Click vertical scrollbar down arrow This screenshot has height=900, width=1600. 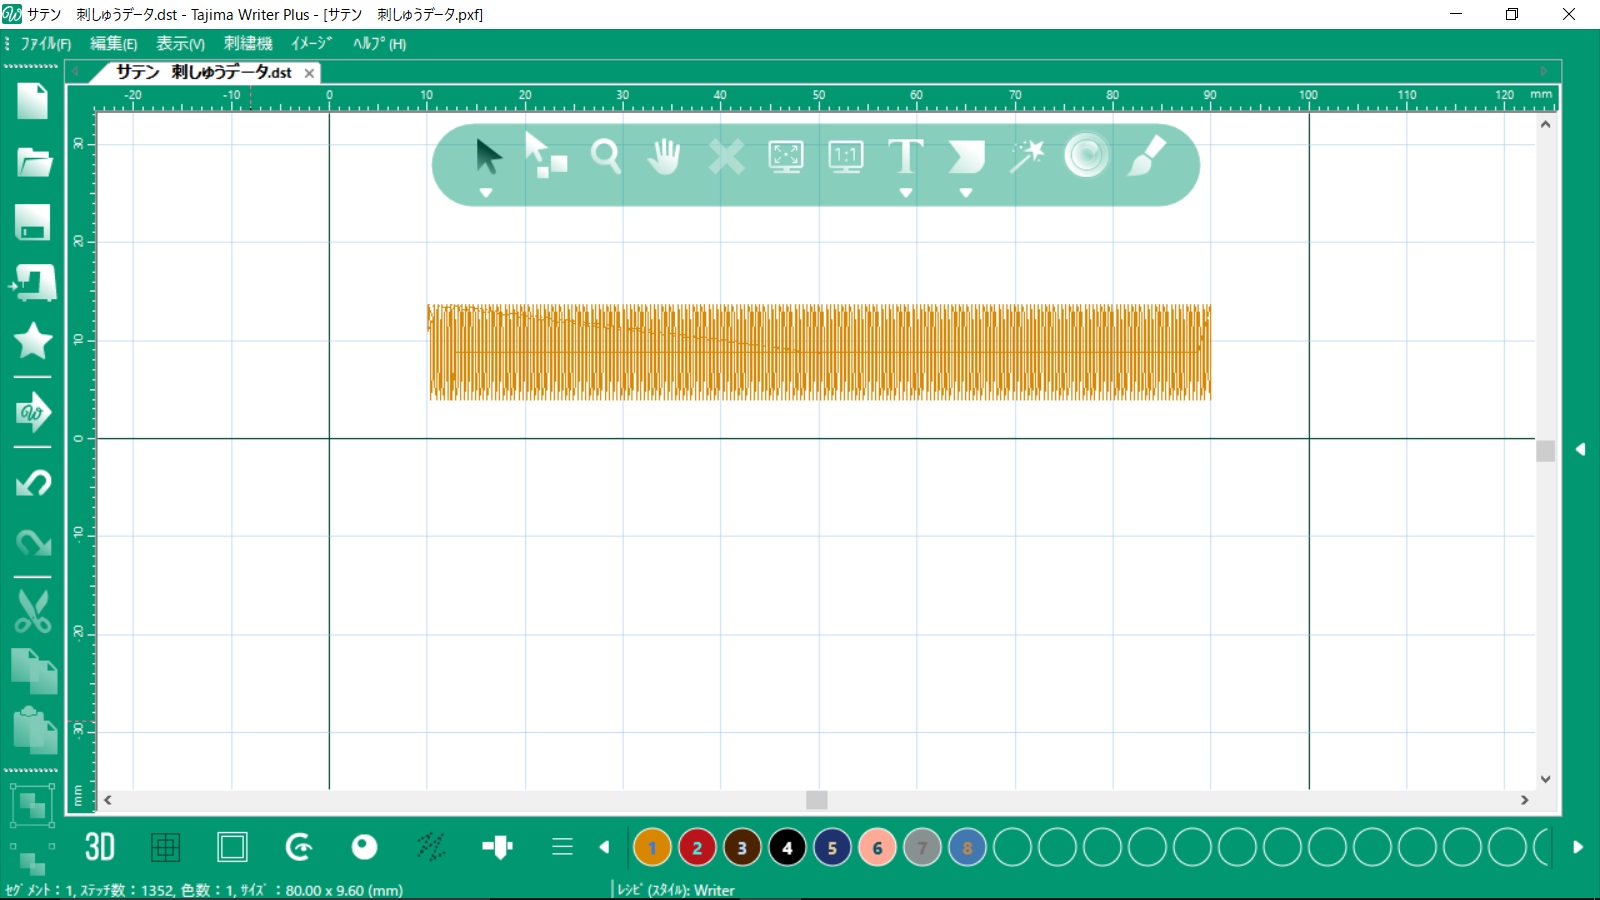coord(1546,779)
